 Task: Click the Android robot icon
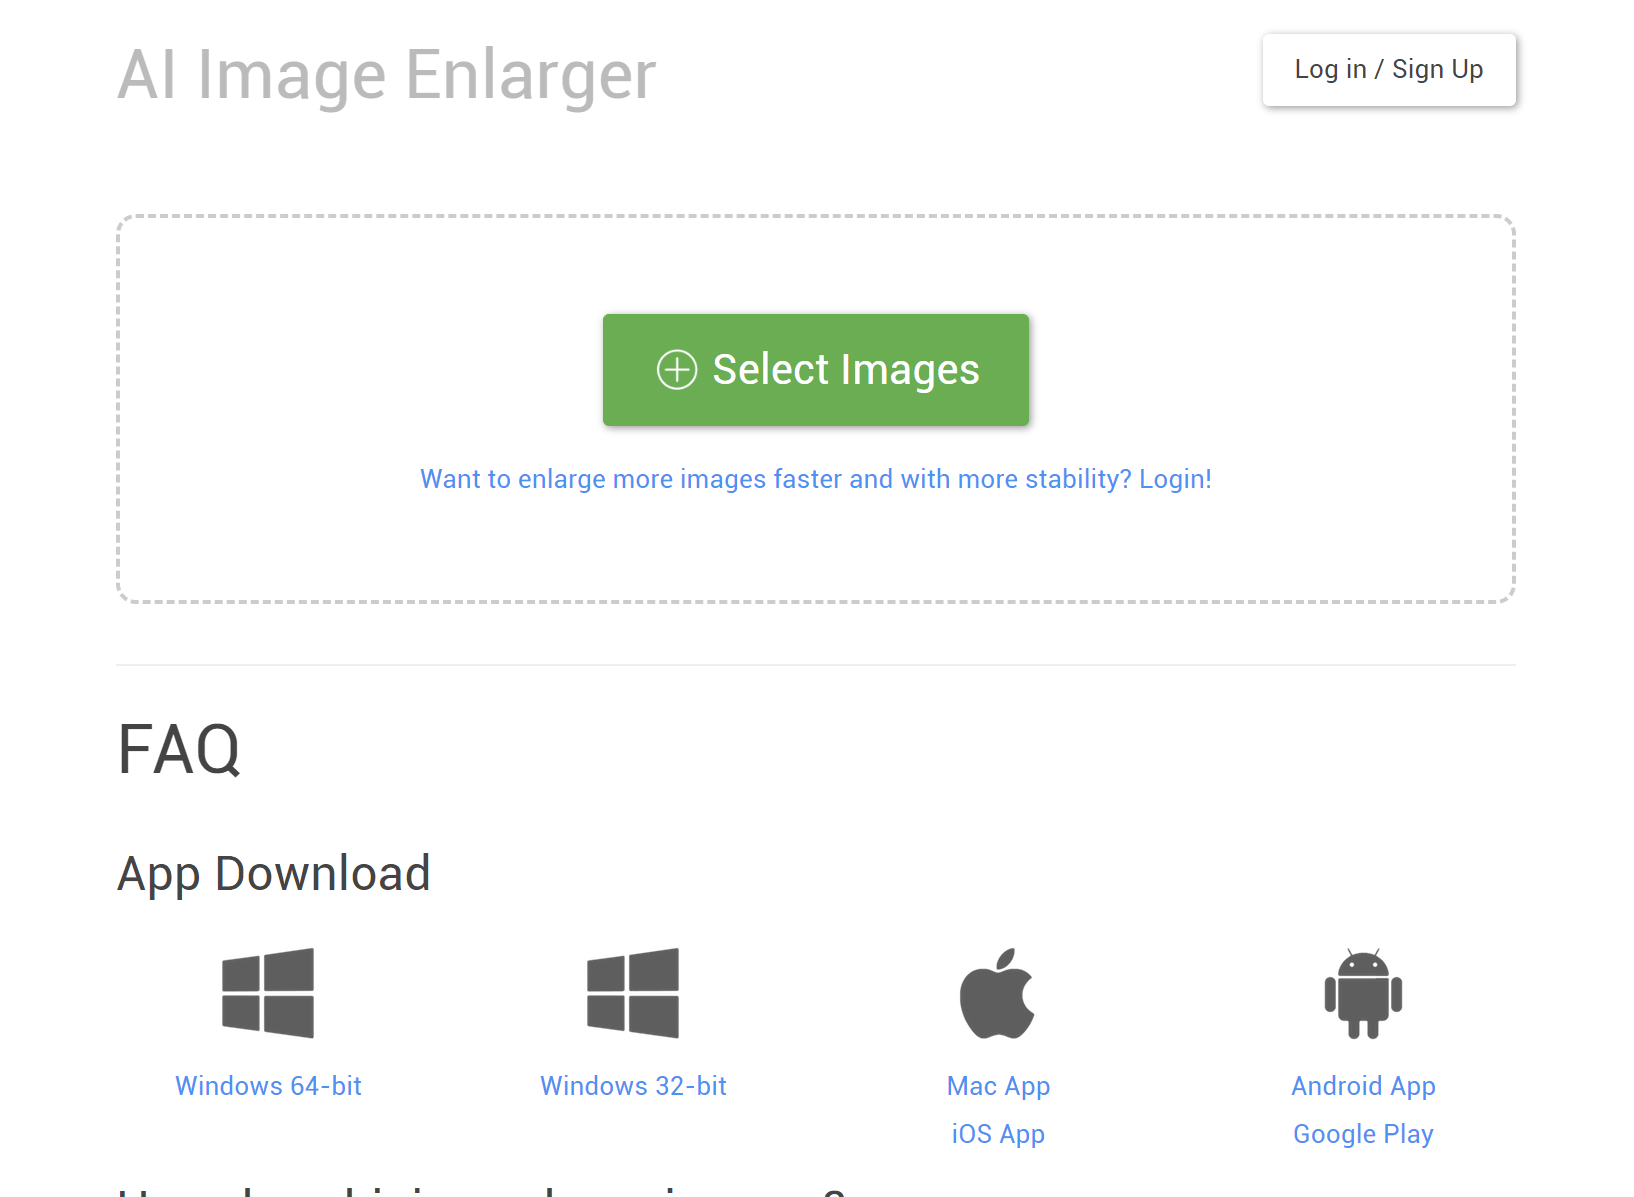pyautogui.click(x=1363, y=993)
